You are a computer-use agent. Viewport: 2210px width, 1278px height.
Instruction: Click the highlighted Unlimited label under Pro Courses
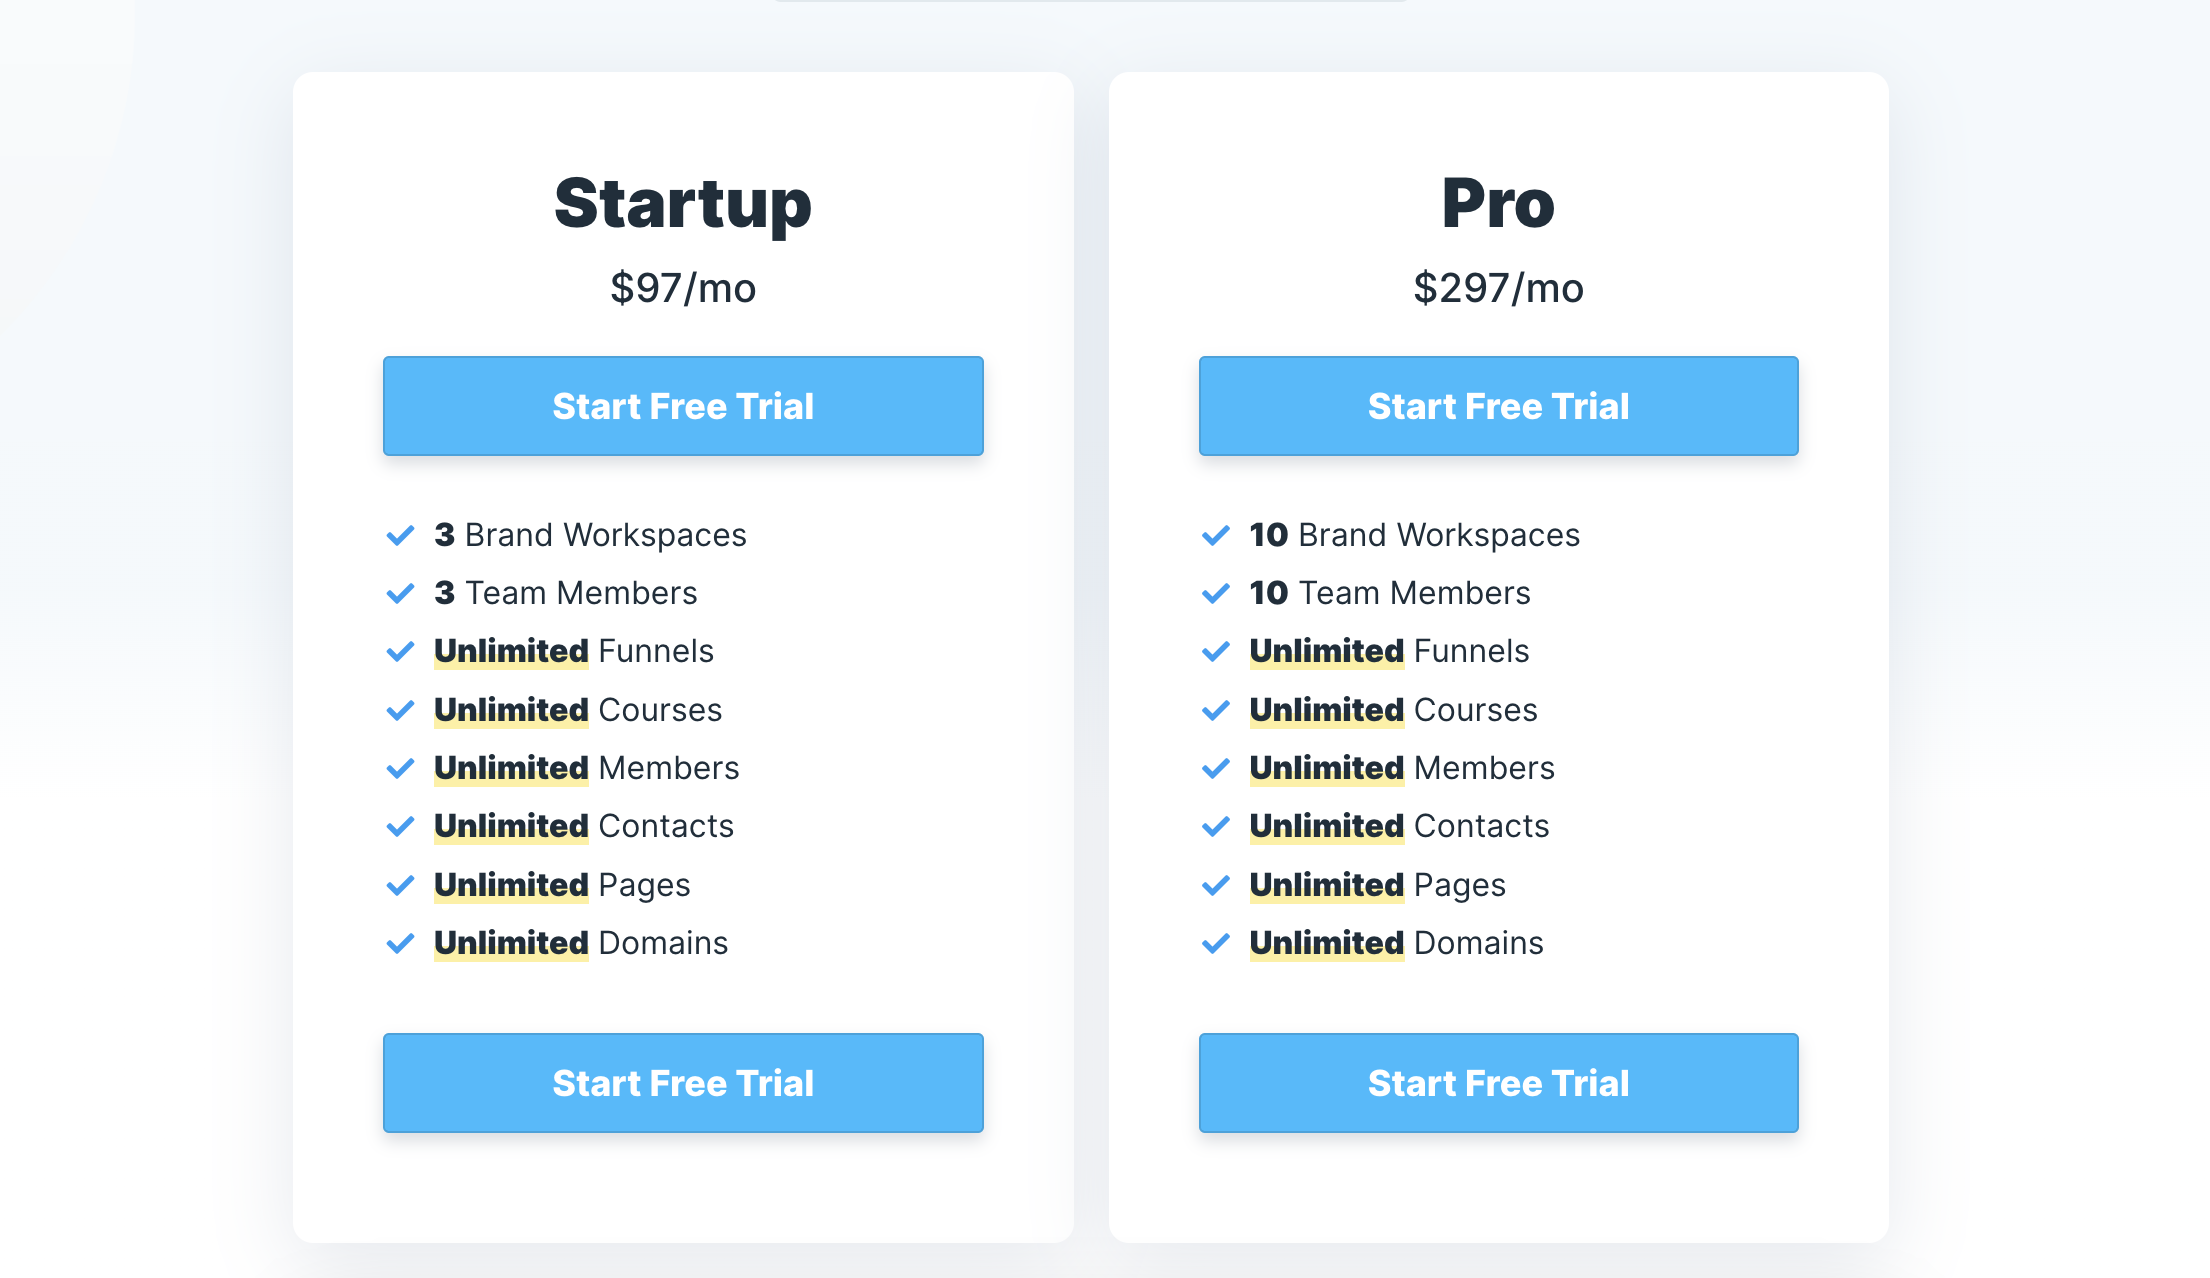(1326, 710)
